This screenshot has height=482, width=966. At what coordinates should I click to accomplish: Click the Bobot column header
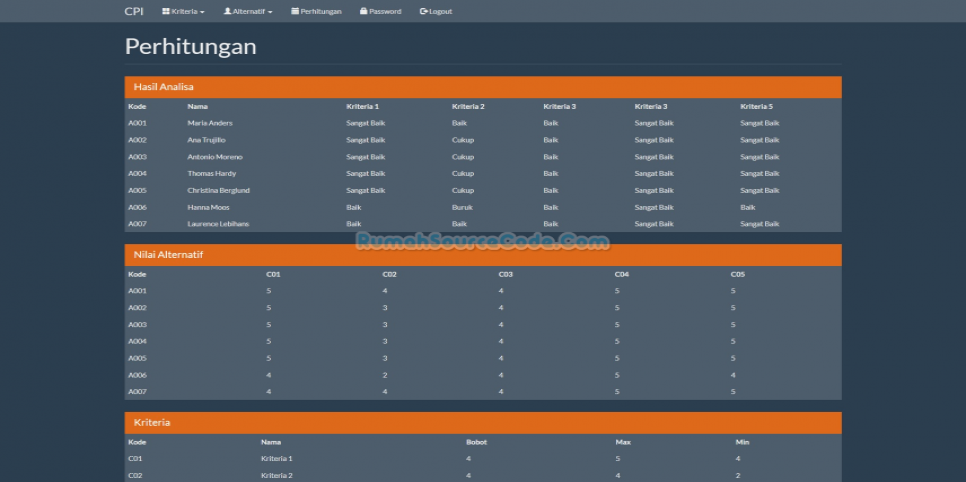[x=476, y=441]
